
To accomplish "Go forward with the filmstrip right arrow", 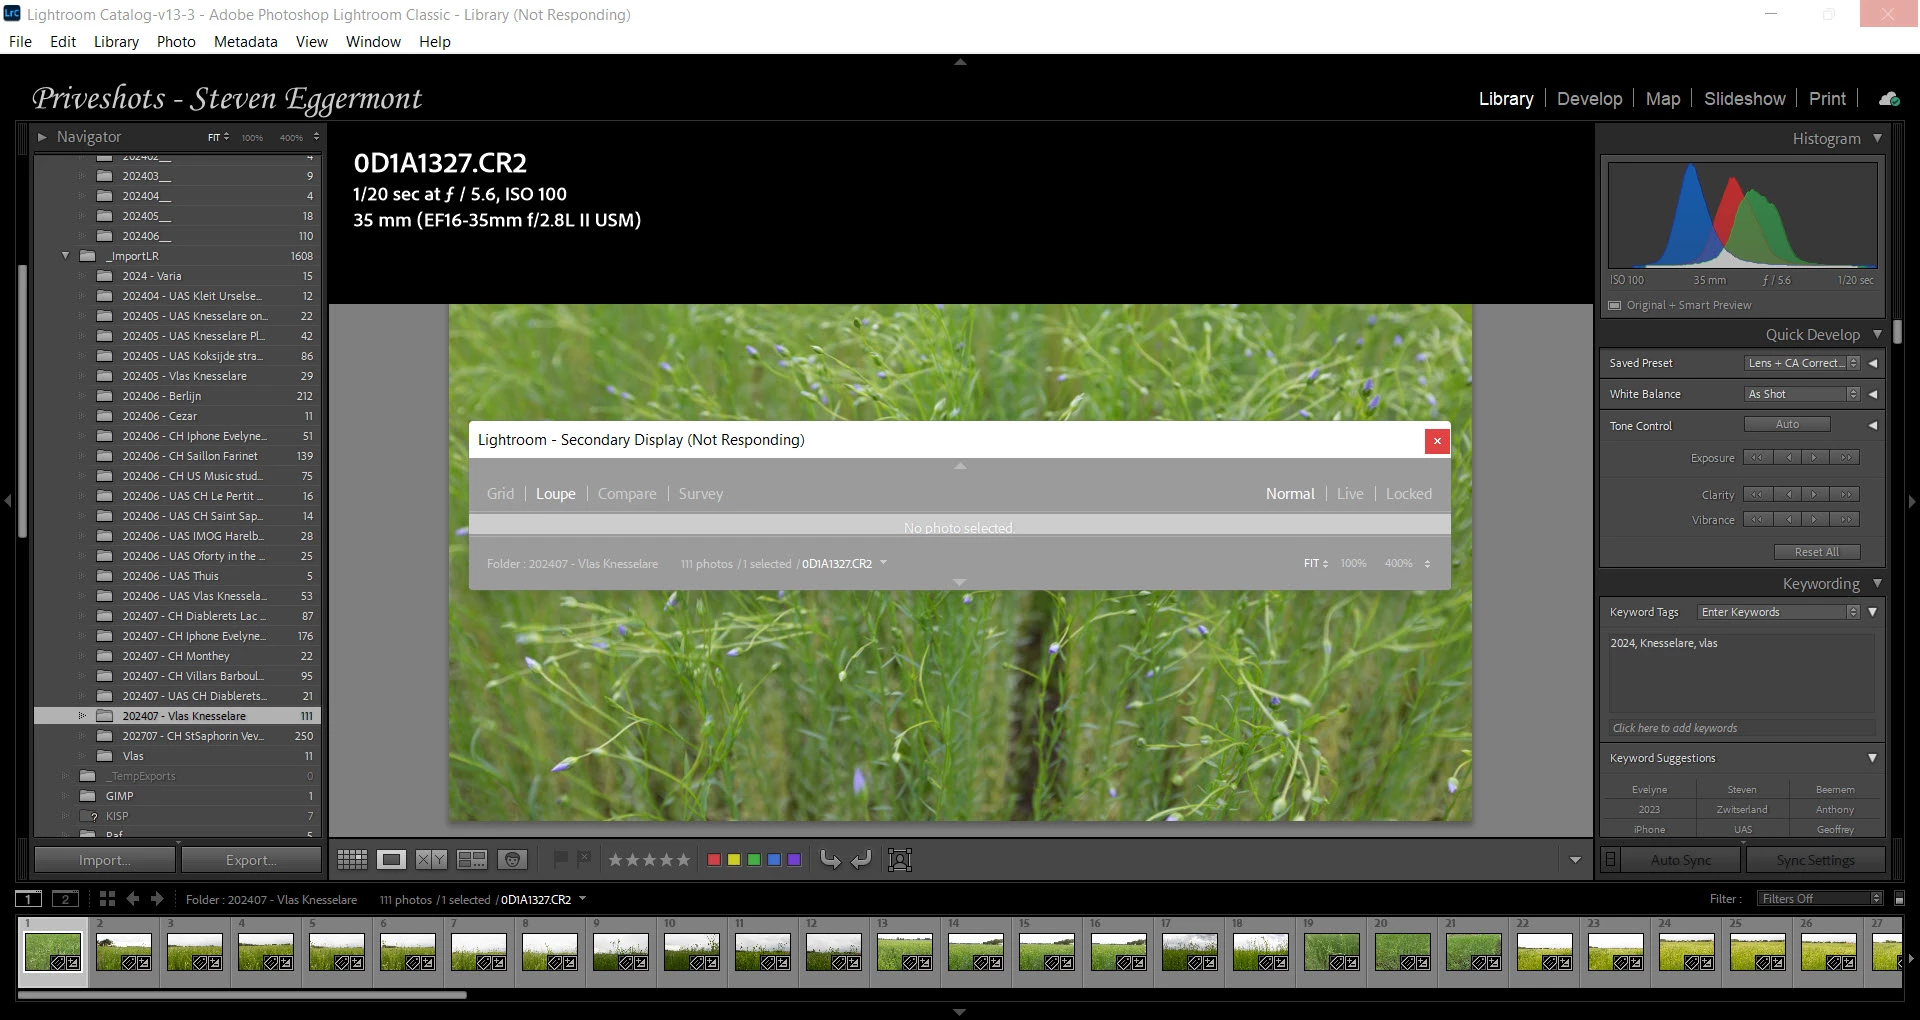I will point(157,899).
